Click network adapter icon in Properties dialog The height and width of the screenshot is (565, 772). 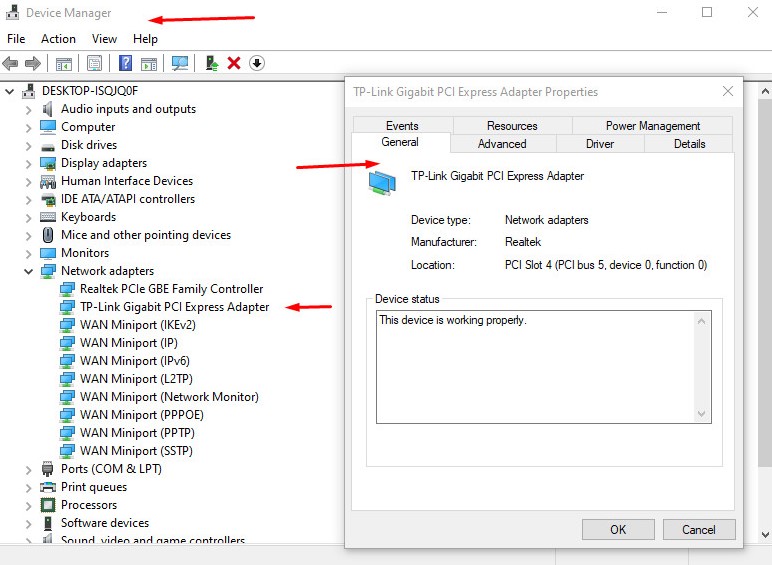pos(382,183)
